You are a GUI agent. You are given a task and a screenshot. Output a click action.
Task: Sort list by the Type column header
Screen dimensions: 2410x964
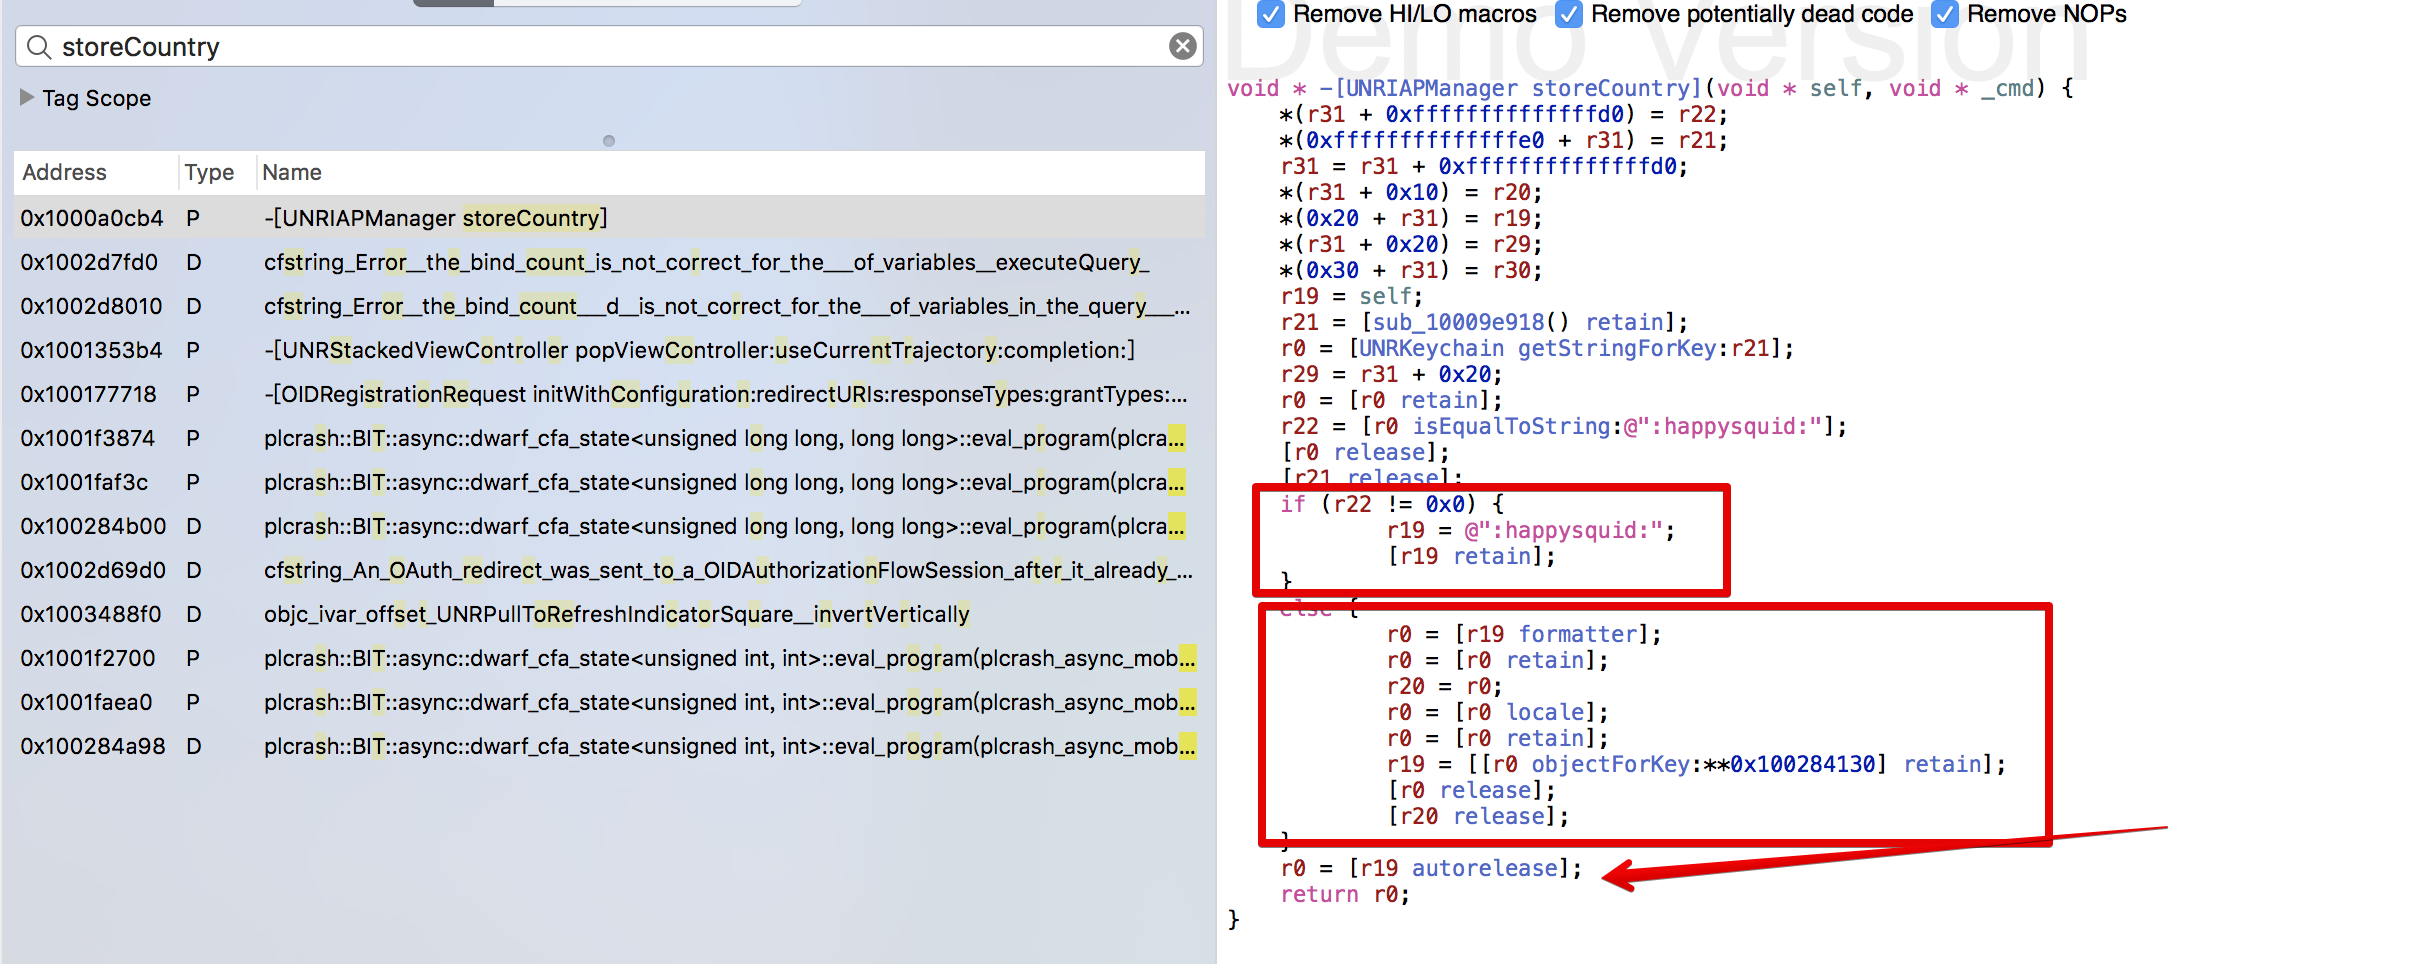[209, 173]
